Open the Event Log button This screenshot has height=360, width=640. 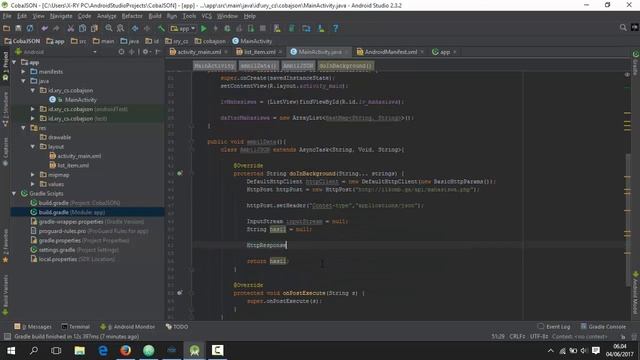554,327
